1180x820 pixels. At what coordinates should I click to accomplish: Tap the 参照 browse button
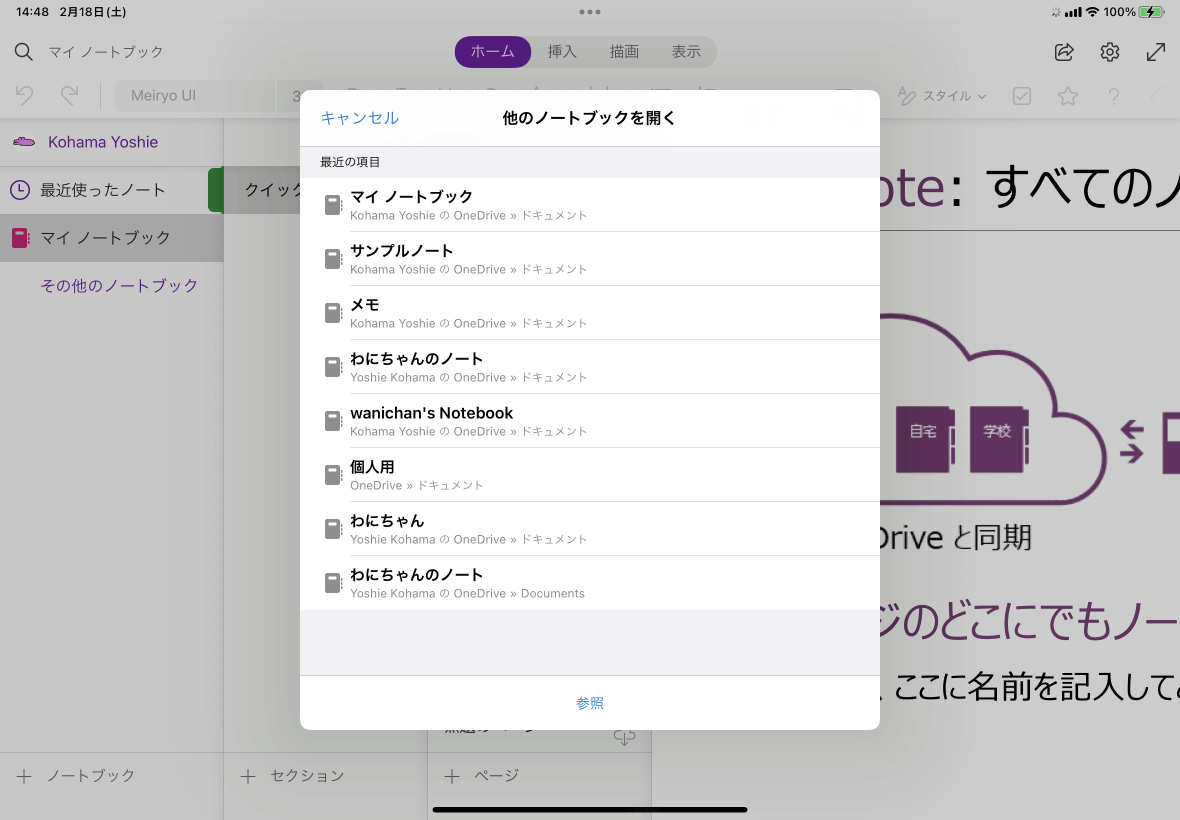590,703
